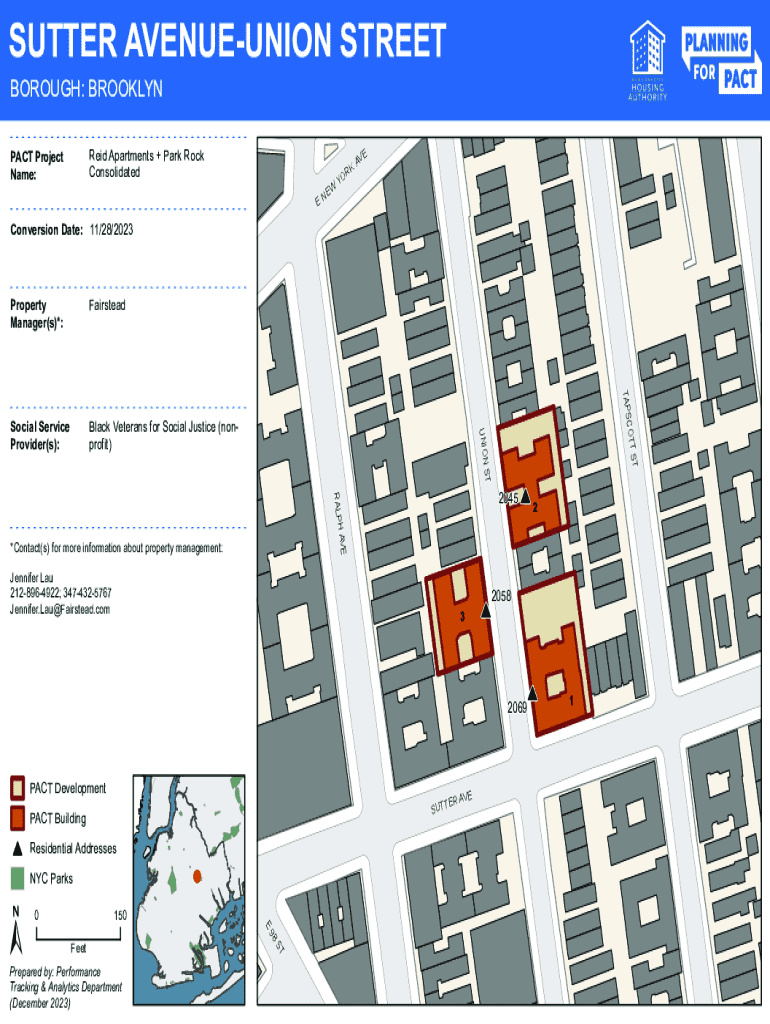Click the Planning for PACT logo
Viewport: 770px width, 1024px height.
click(x=719, y=60)
